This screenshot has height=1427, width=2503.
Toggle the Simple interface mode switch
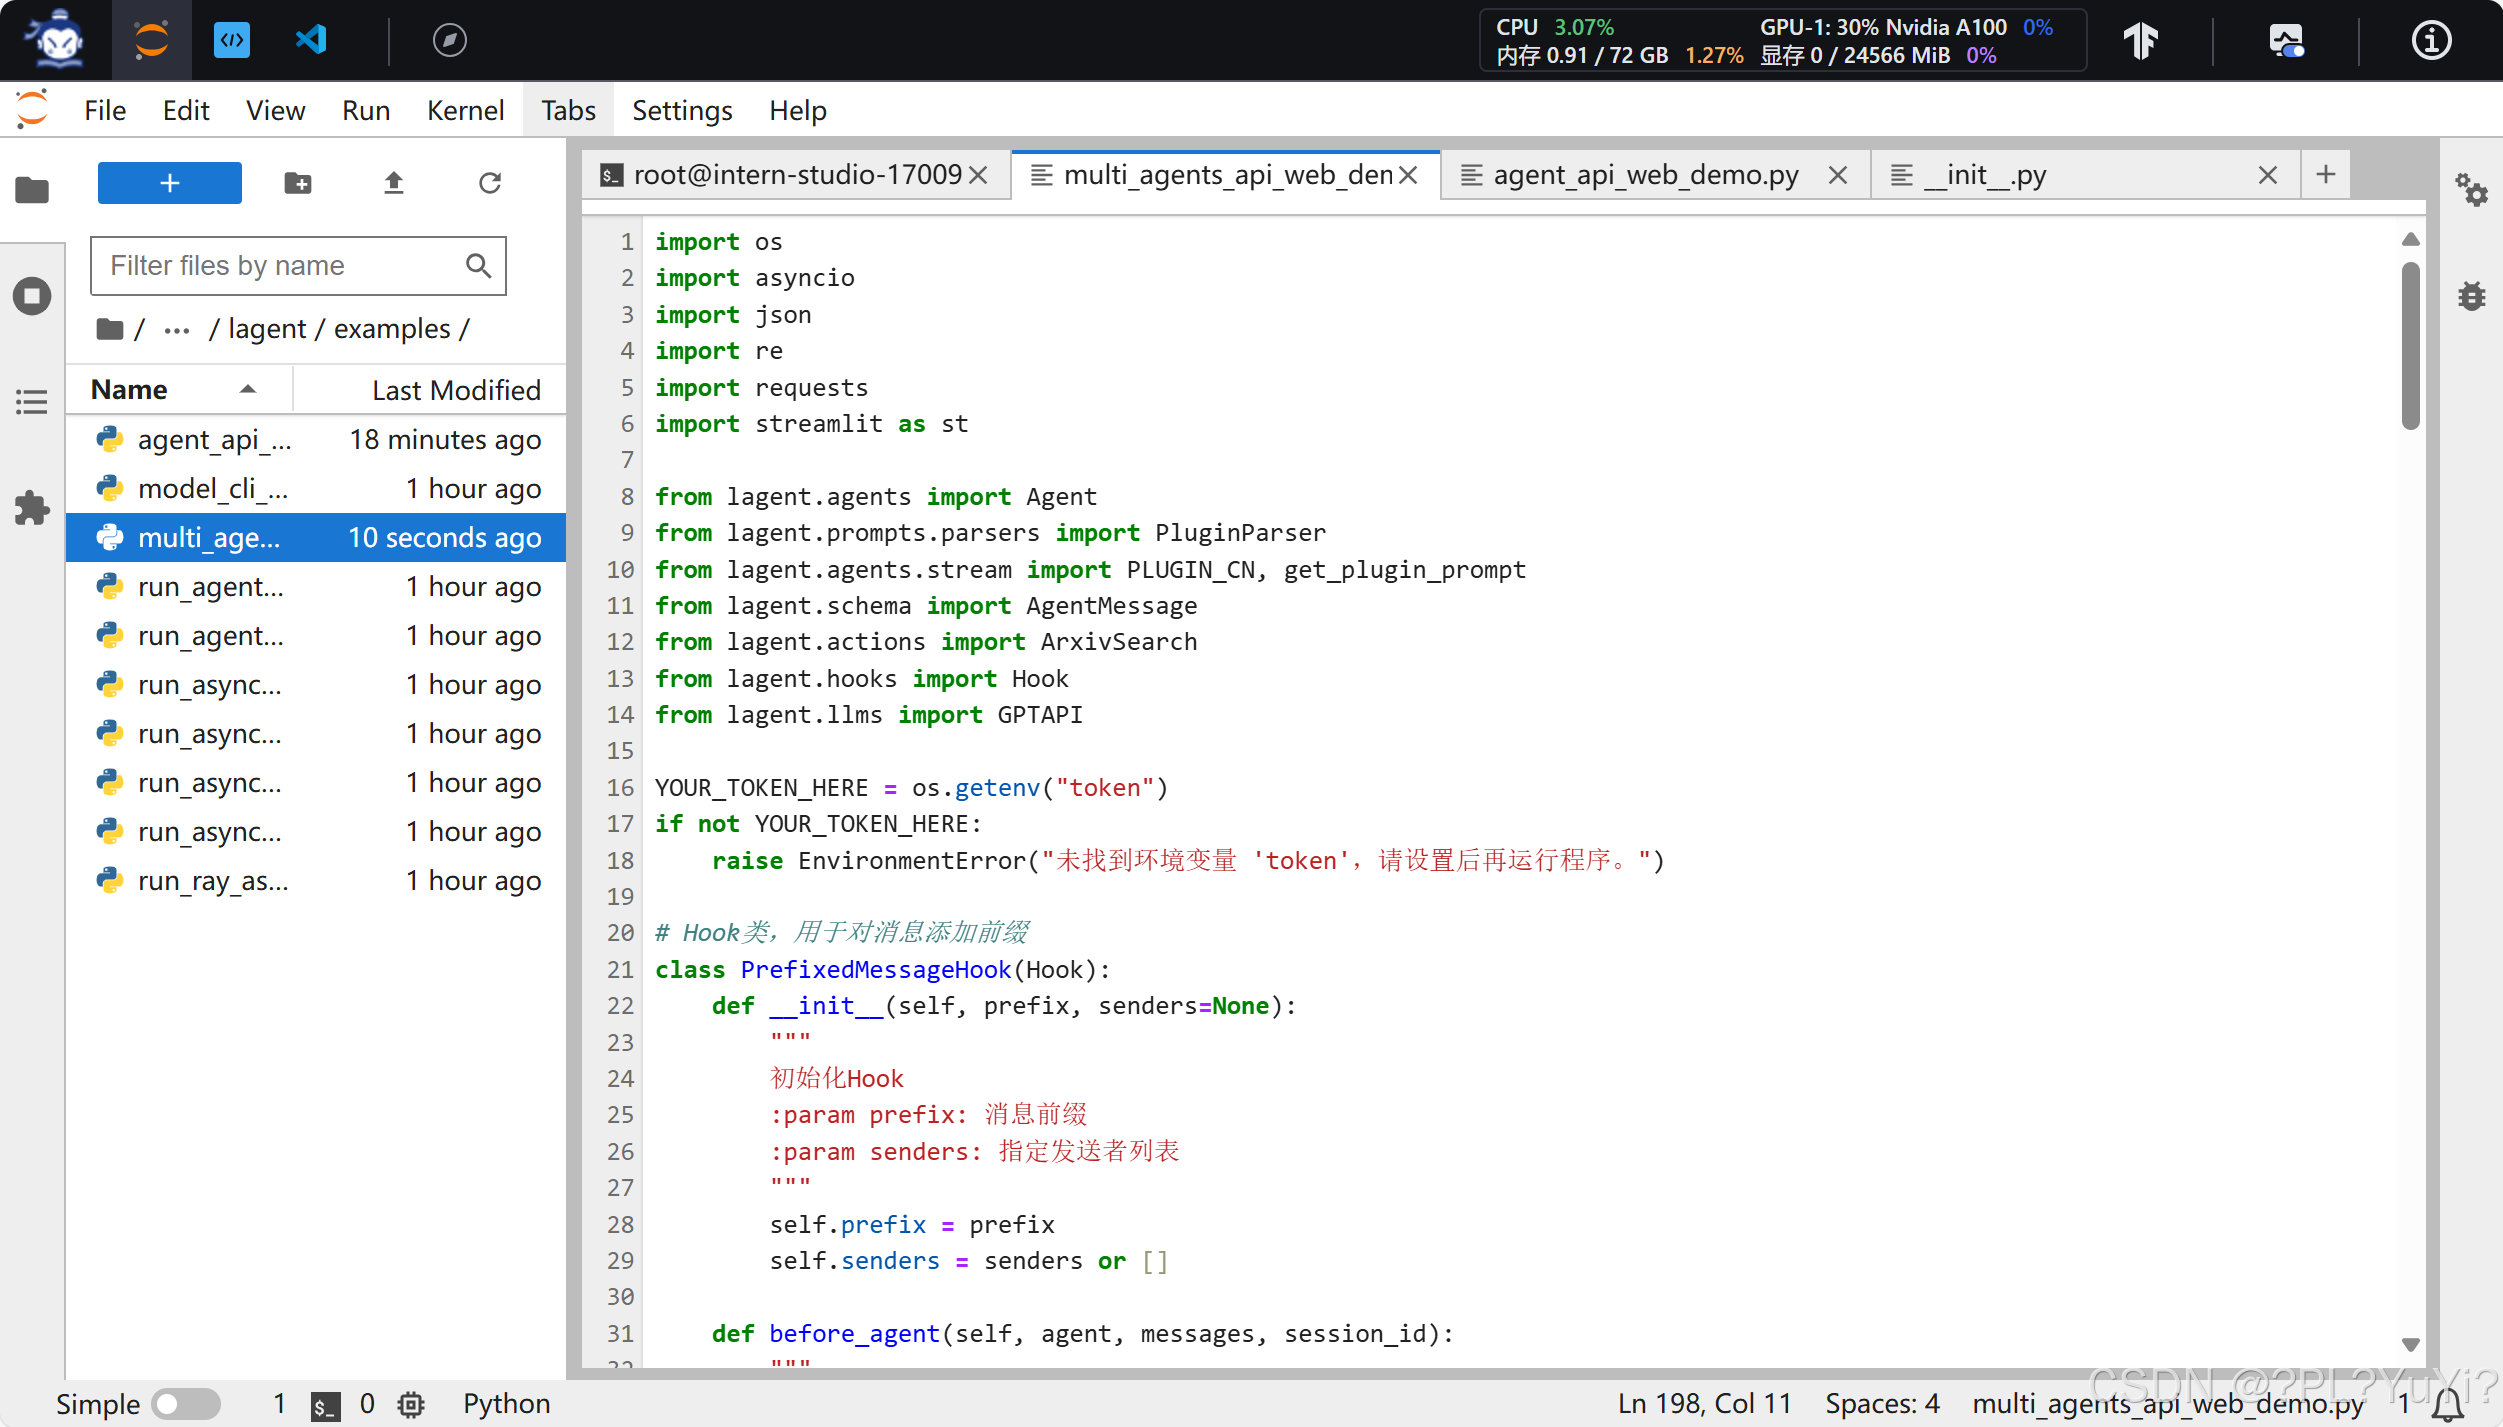pos(186,1404)
